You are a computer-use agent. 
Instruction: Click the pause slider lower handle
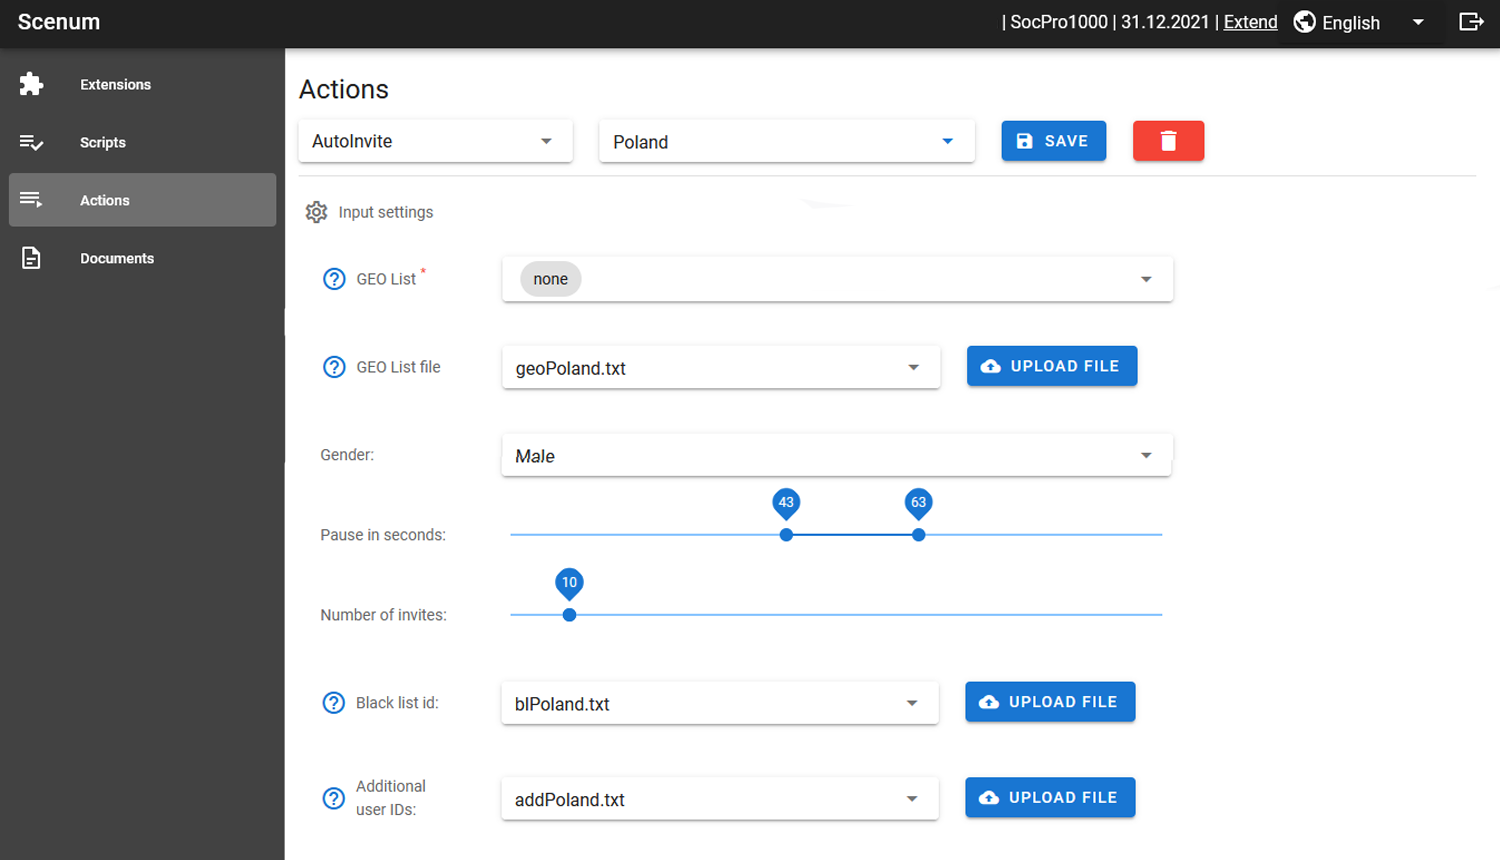click(x=786, y=535)
